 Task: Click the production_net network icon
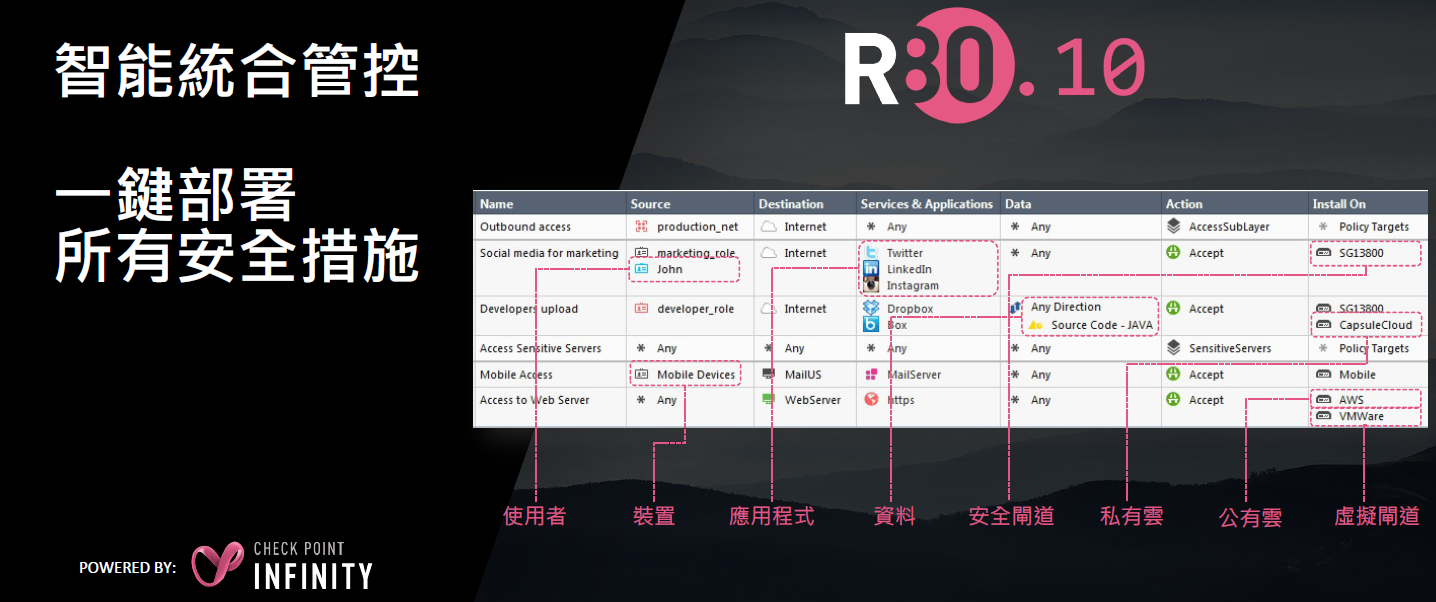click(x=641, y=227)
